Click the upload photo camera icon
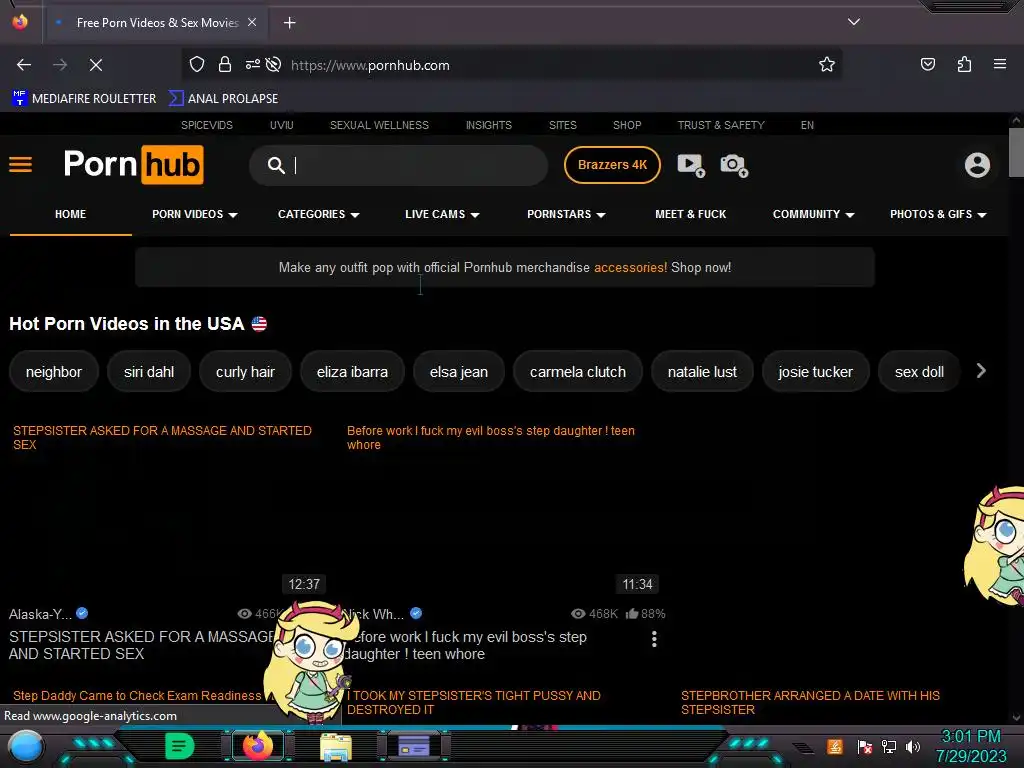 tap(734, 165)
